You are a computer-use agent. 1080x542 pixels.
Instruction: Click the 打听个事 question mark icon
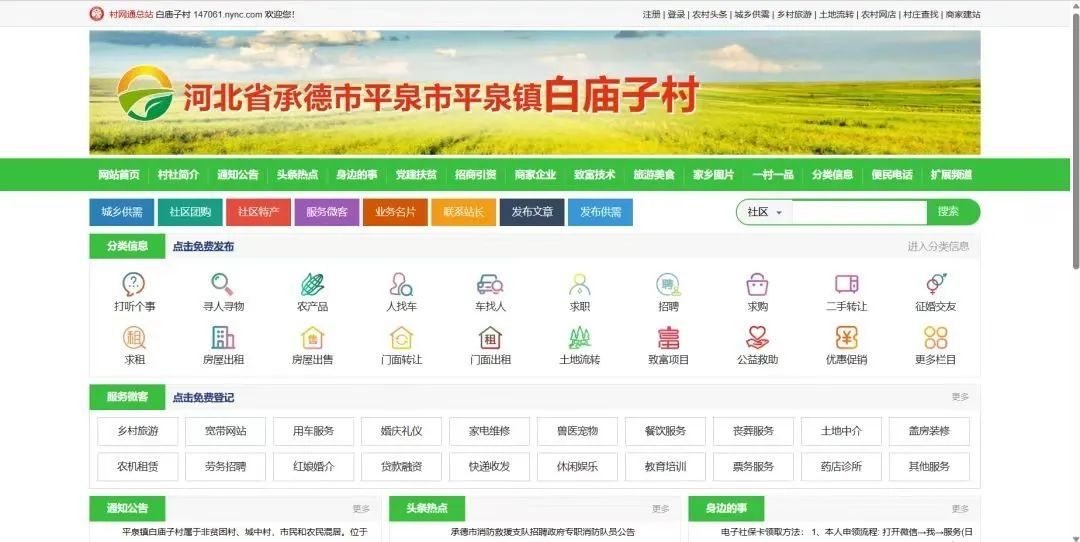pyautogui.click(x=134, y=284)
